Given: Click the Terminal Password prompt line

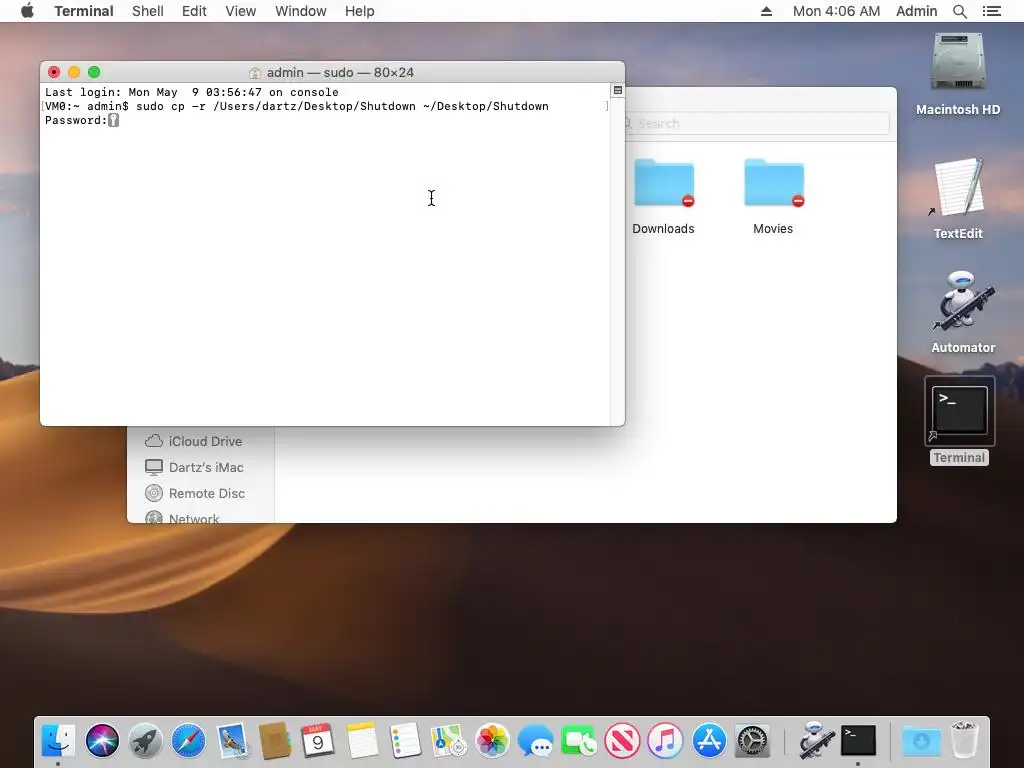Looking at the screenshot, I should coord(82,120).
